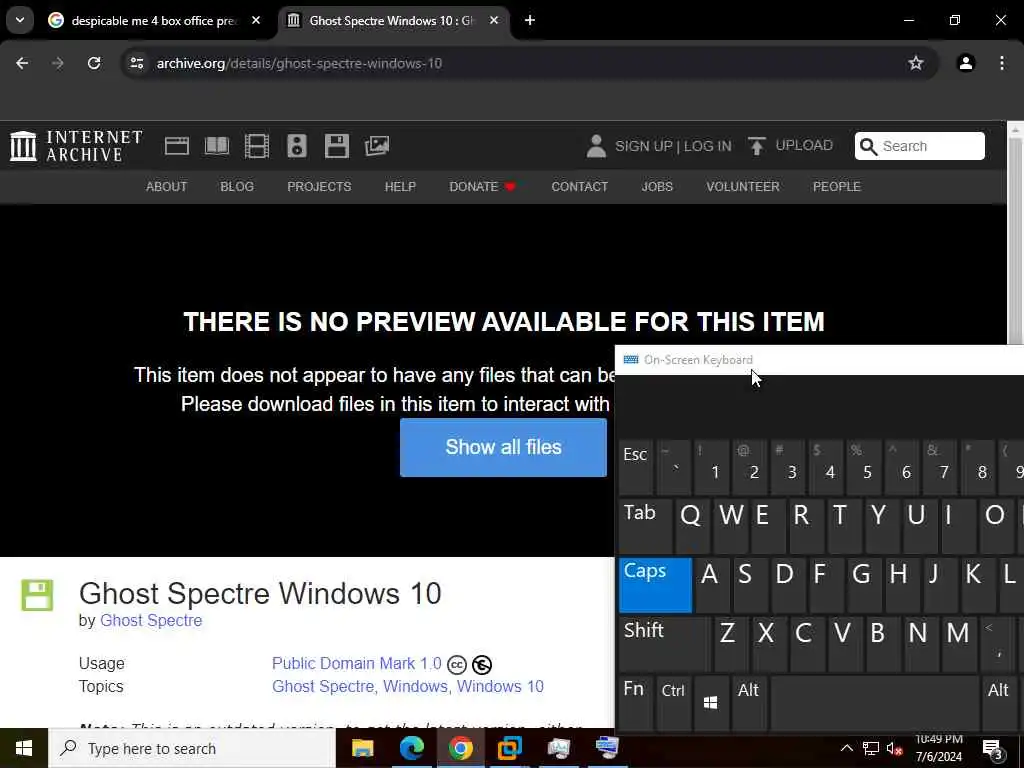Toggle Caps lock on on-screen keyboard
1024x768 pixels.
click(x=655, y=585)
